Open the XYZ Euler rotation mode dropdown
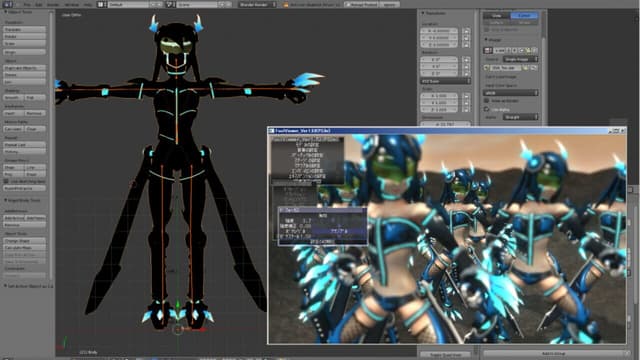 (x=445, y=81)
